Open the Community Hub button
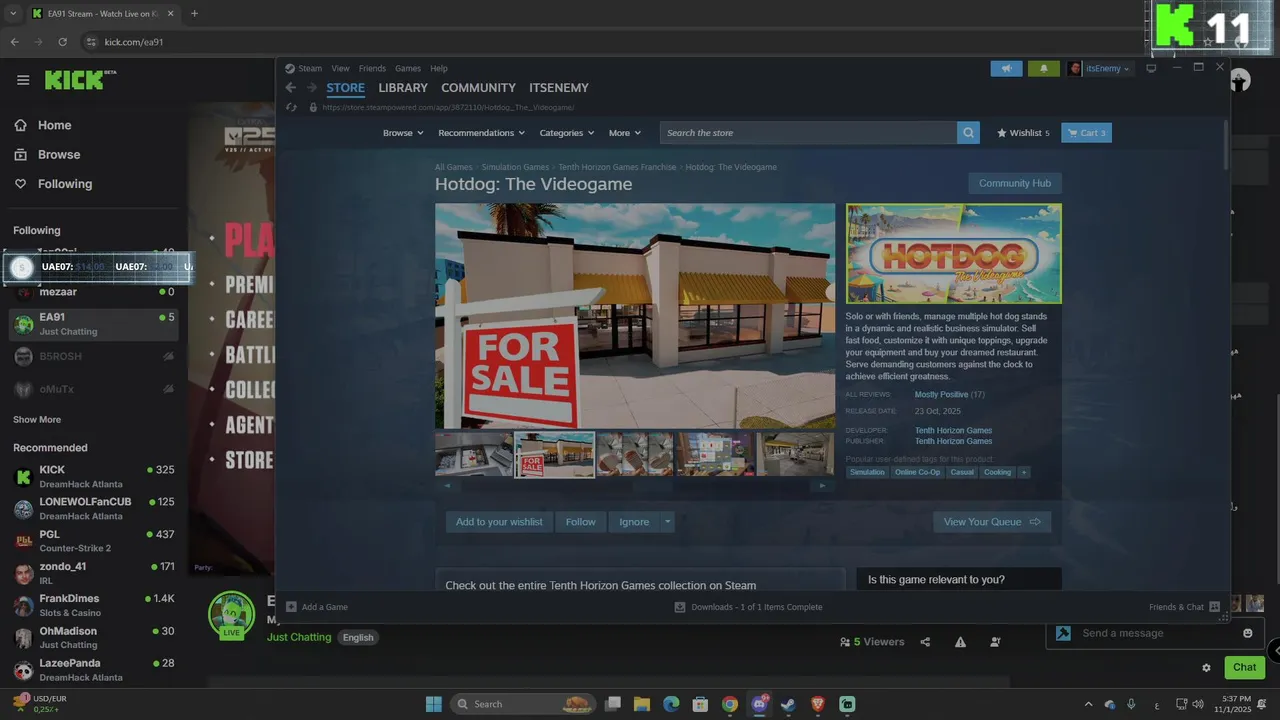1280x720 pixels. tap(1015, 183)
